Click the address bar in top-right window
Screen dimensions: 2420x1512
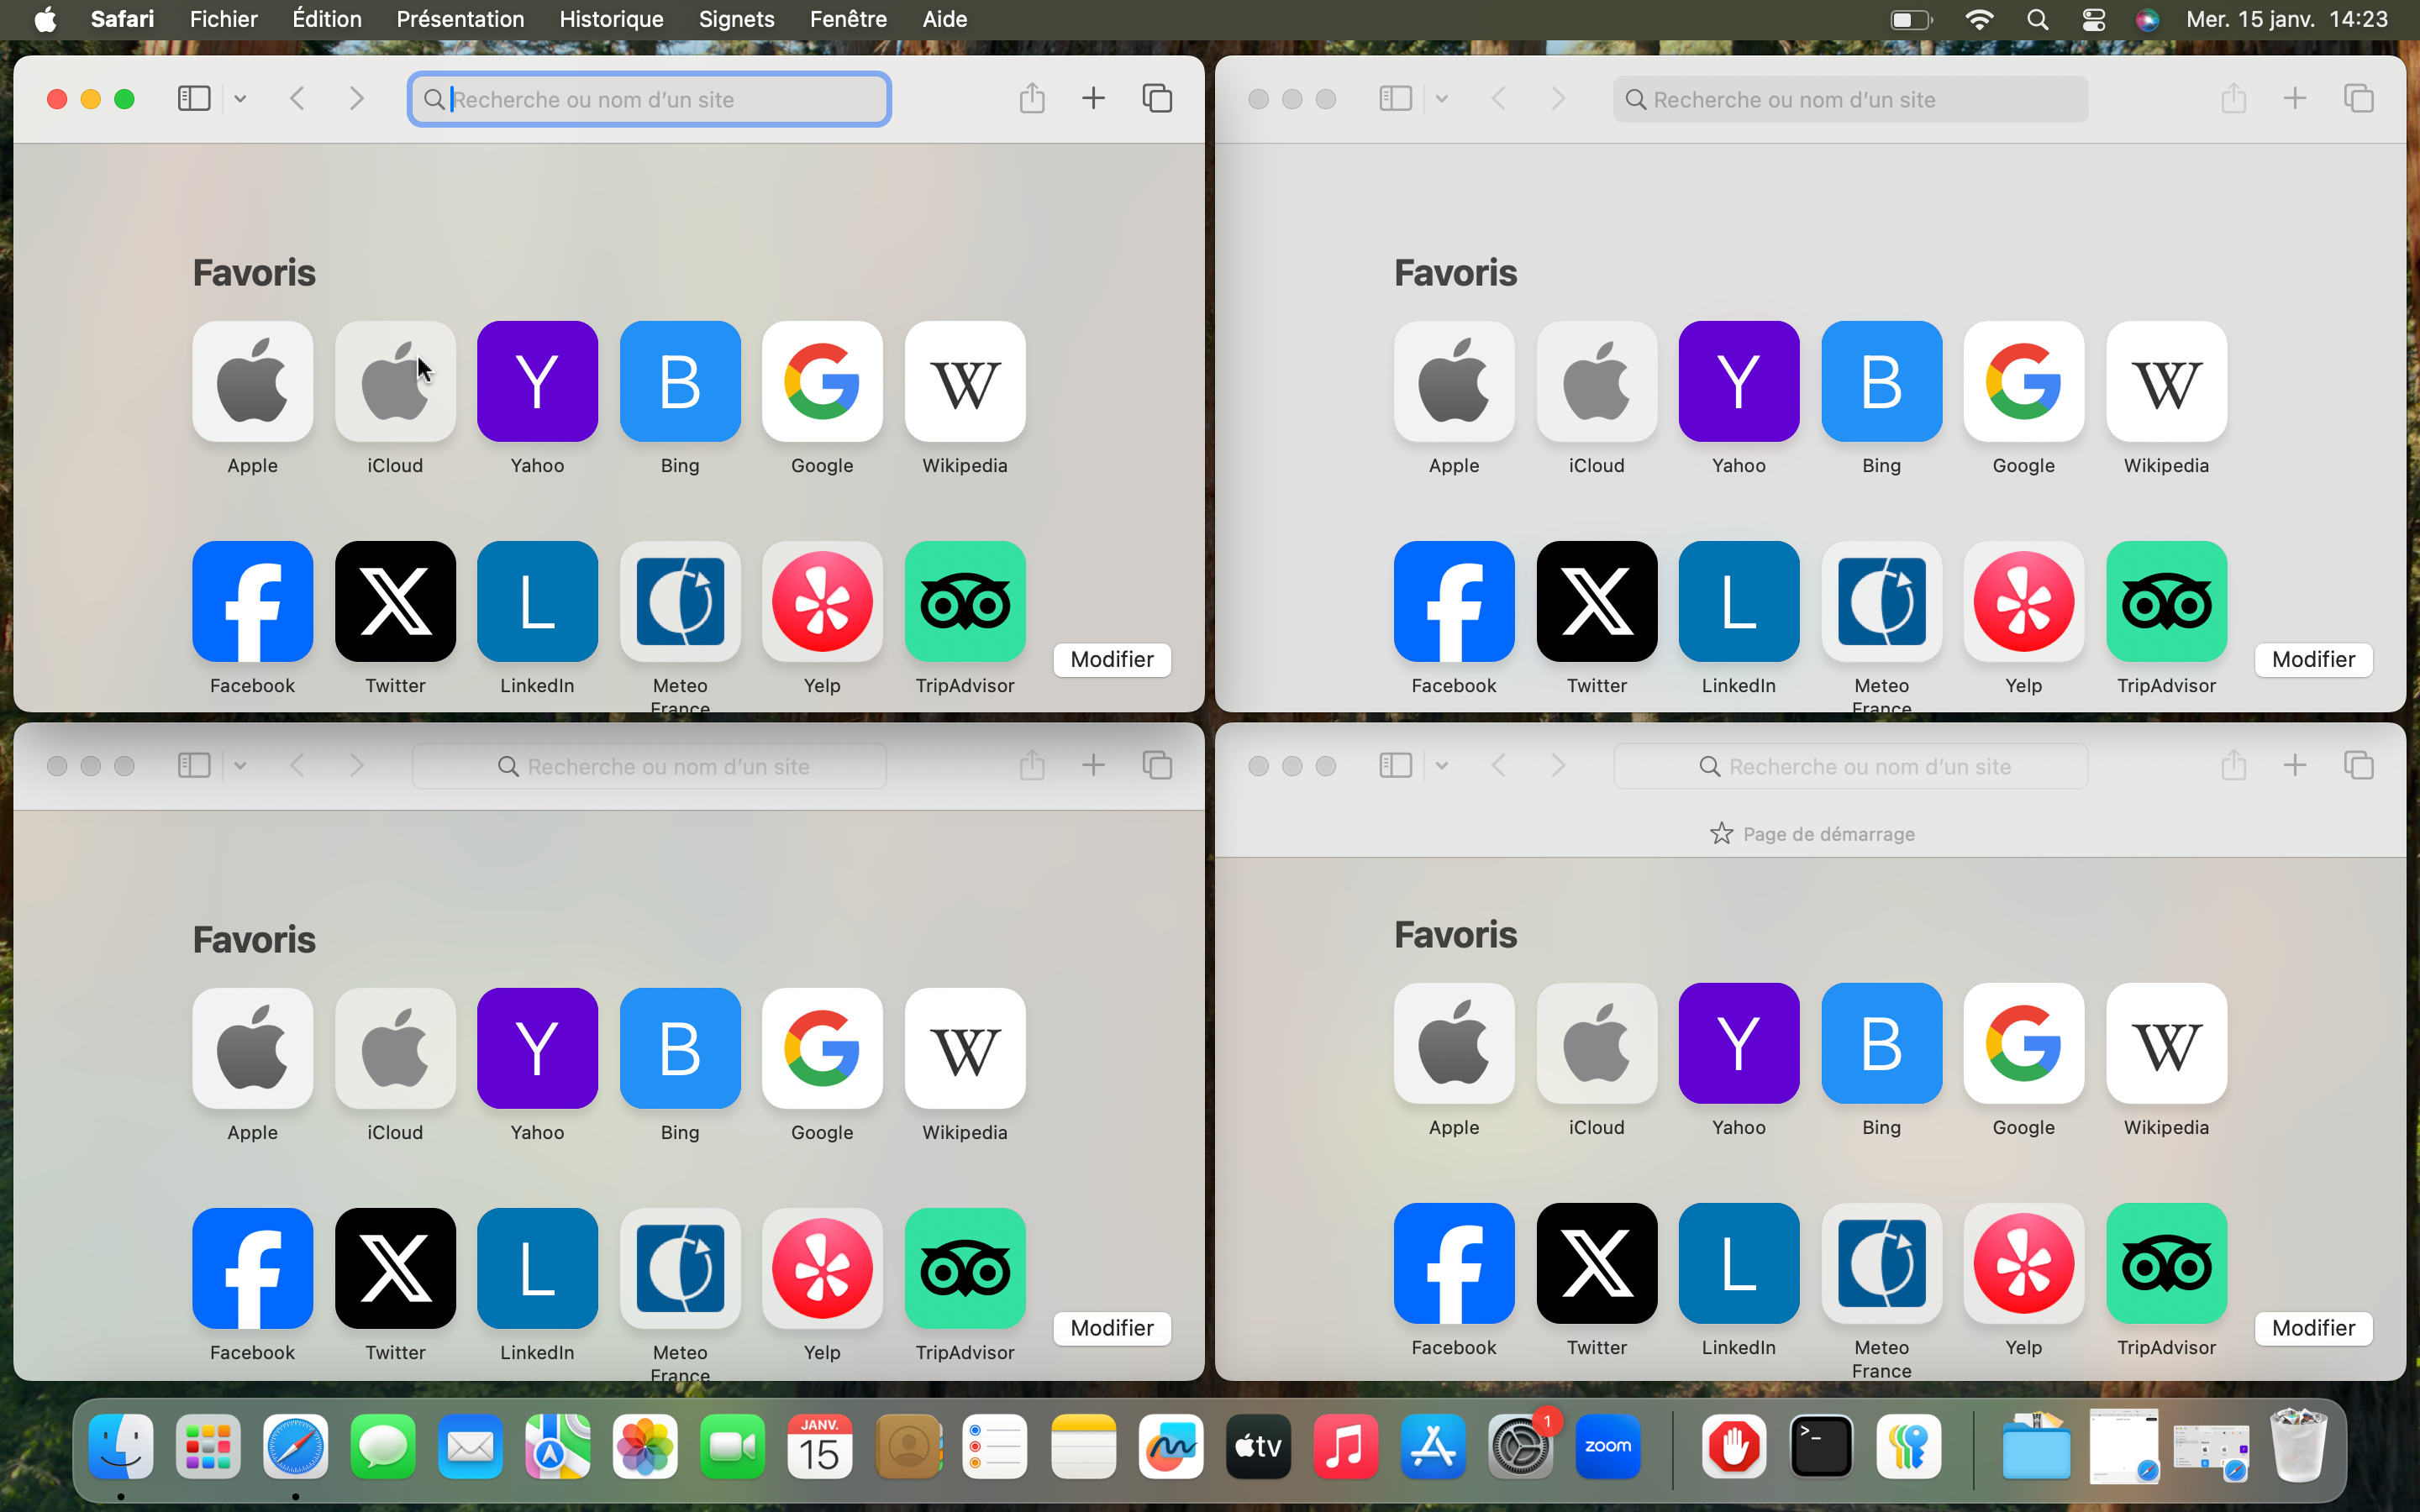pyautogui.click(x=1850, y=99)
